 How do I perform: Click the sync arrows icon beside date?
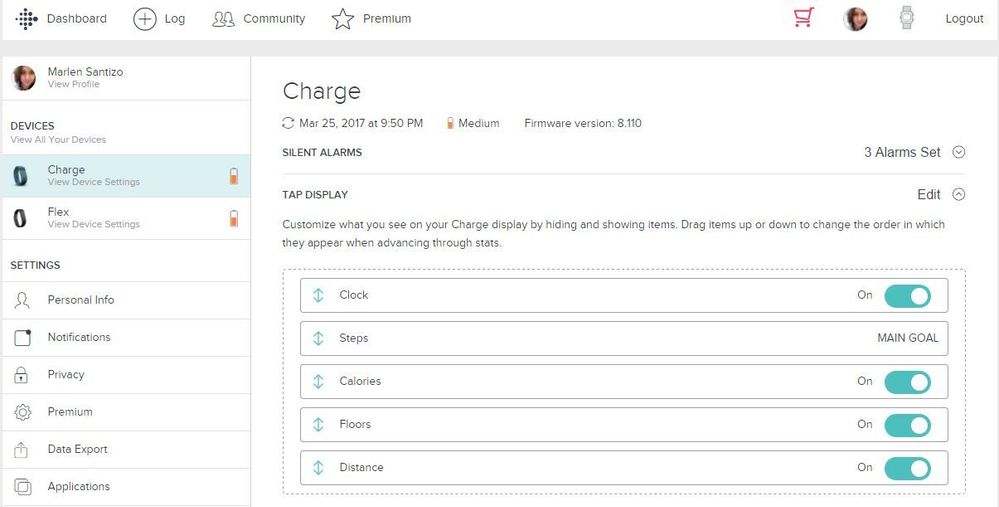point(290,123)
